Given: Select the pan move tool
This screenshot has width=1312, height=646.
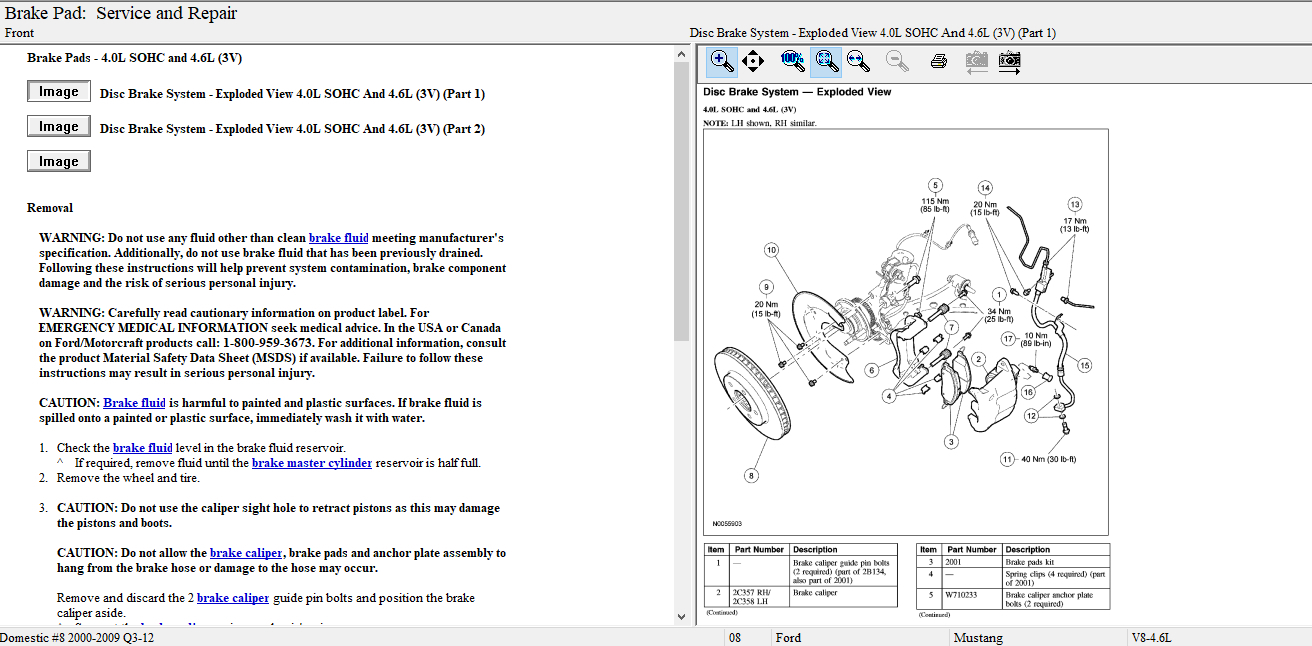Looking at the screenshot, I should [x=753, y=61].
